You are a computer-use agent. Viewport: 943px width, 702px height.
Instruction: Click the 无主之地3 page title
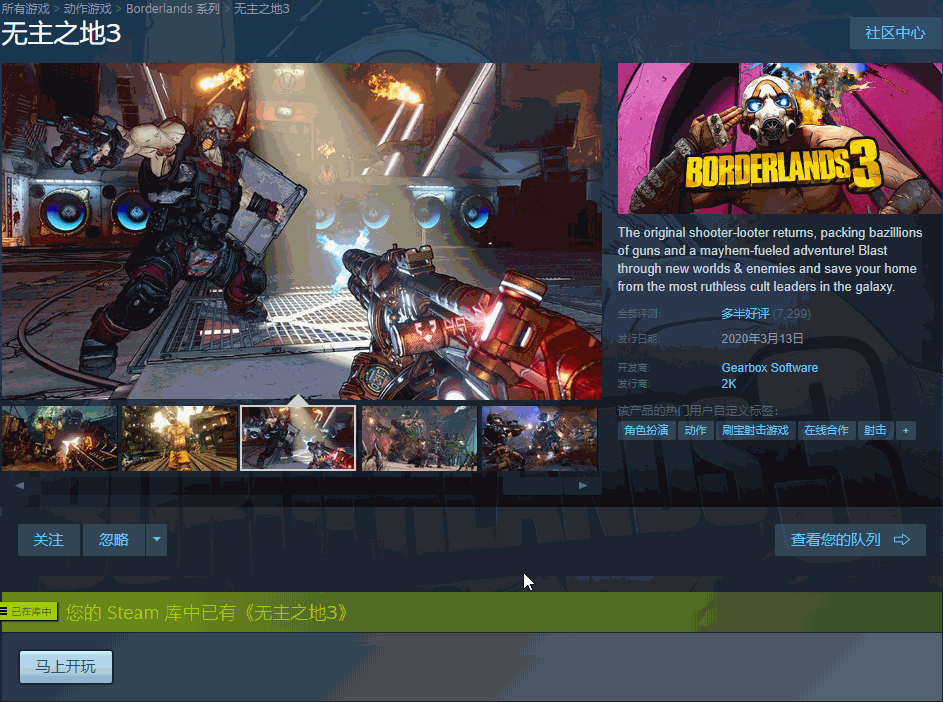pyautogui.click(x=61, y=34)
